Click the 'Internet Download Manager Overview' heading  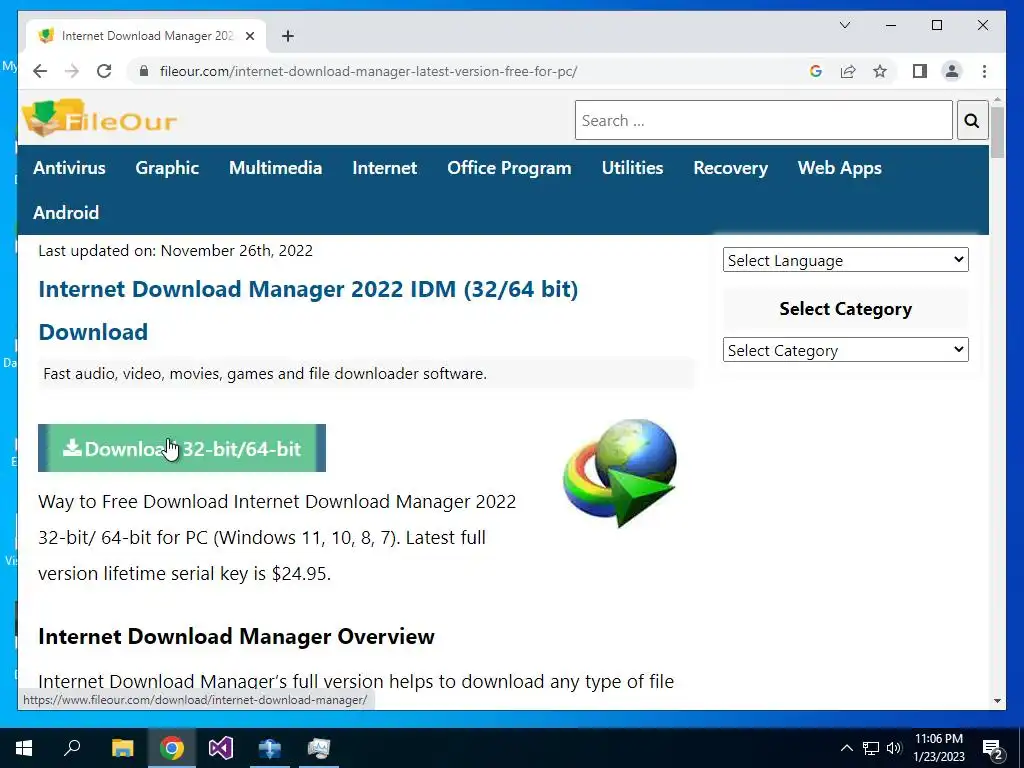236,636
